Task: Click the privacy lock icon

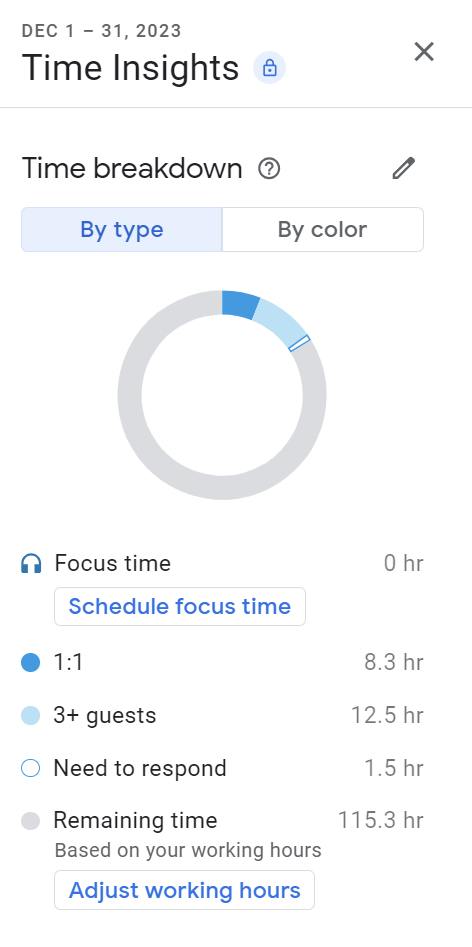Action: click(x=269, y=68)
